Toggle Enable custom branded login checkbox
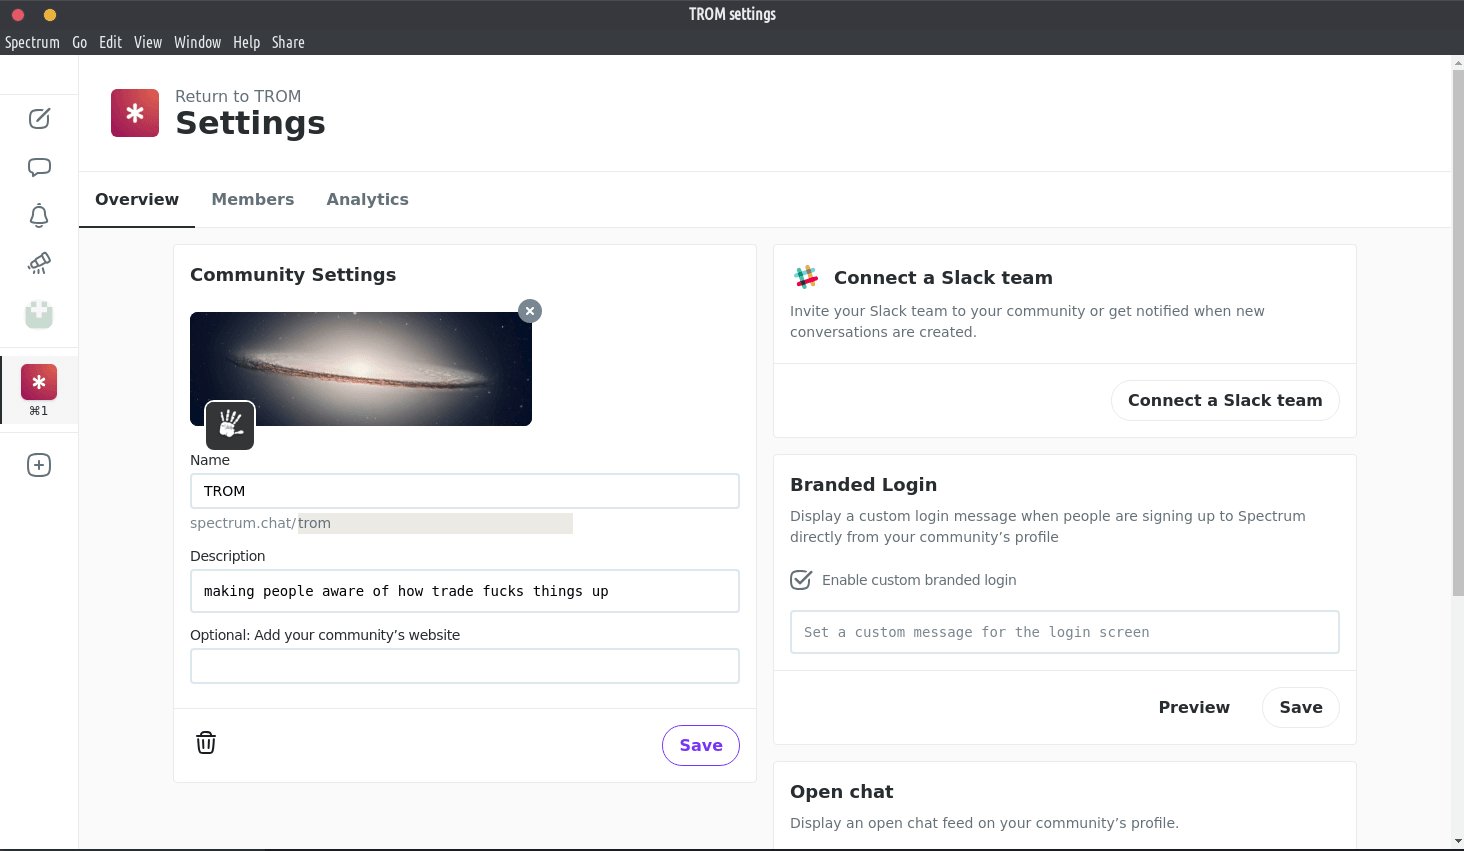Image resolution: width=1464 pixels, height=851 pixels. pos(801,580)
